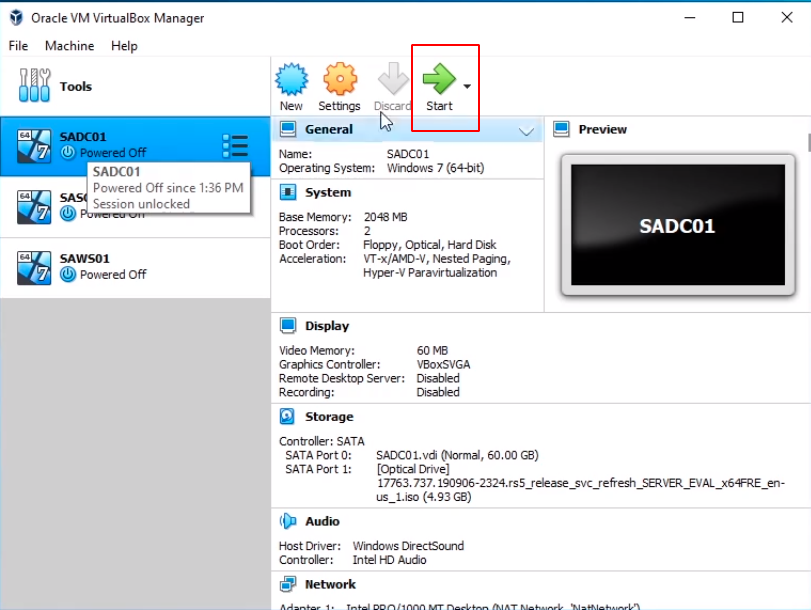Viewport: 811px width, 610px height.
Task: Expand the Start button dropdown arrow
Action: (x=467, y=87)
